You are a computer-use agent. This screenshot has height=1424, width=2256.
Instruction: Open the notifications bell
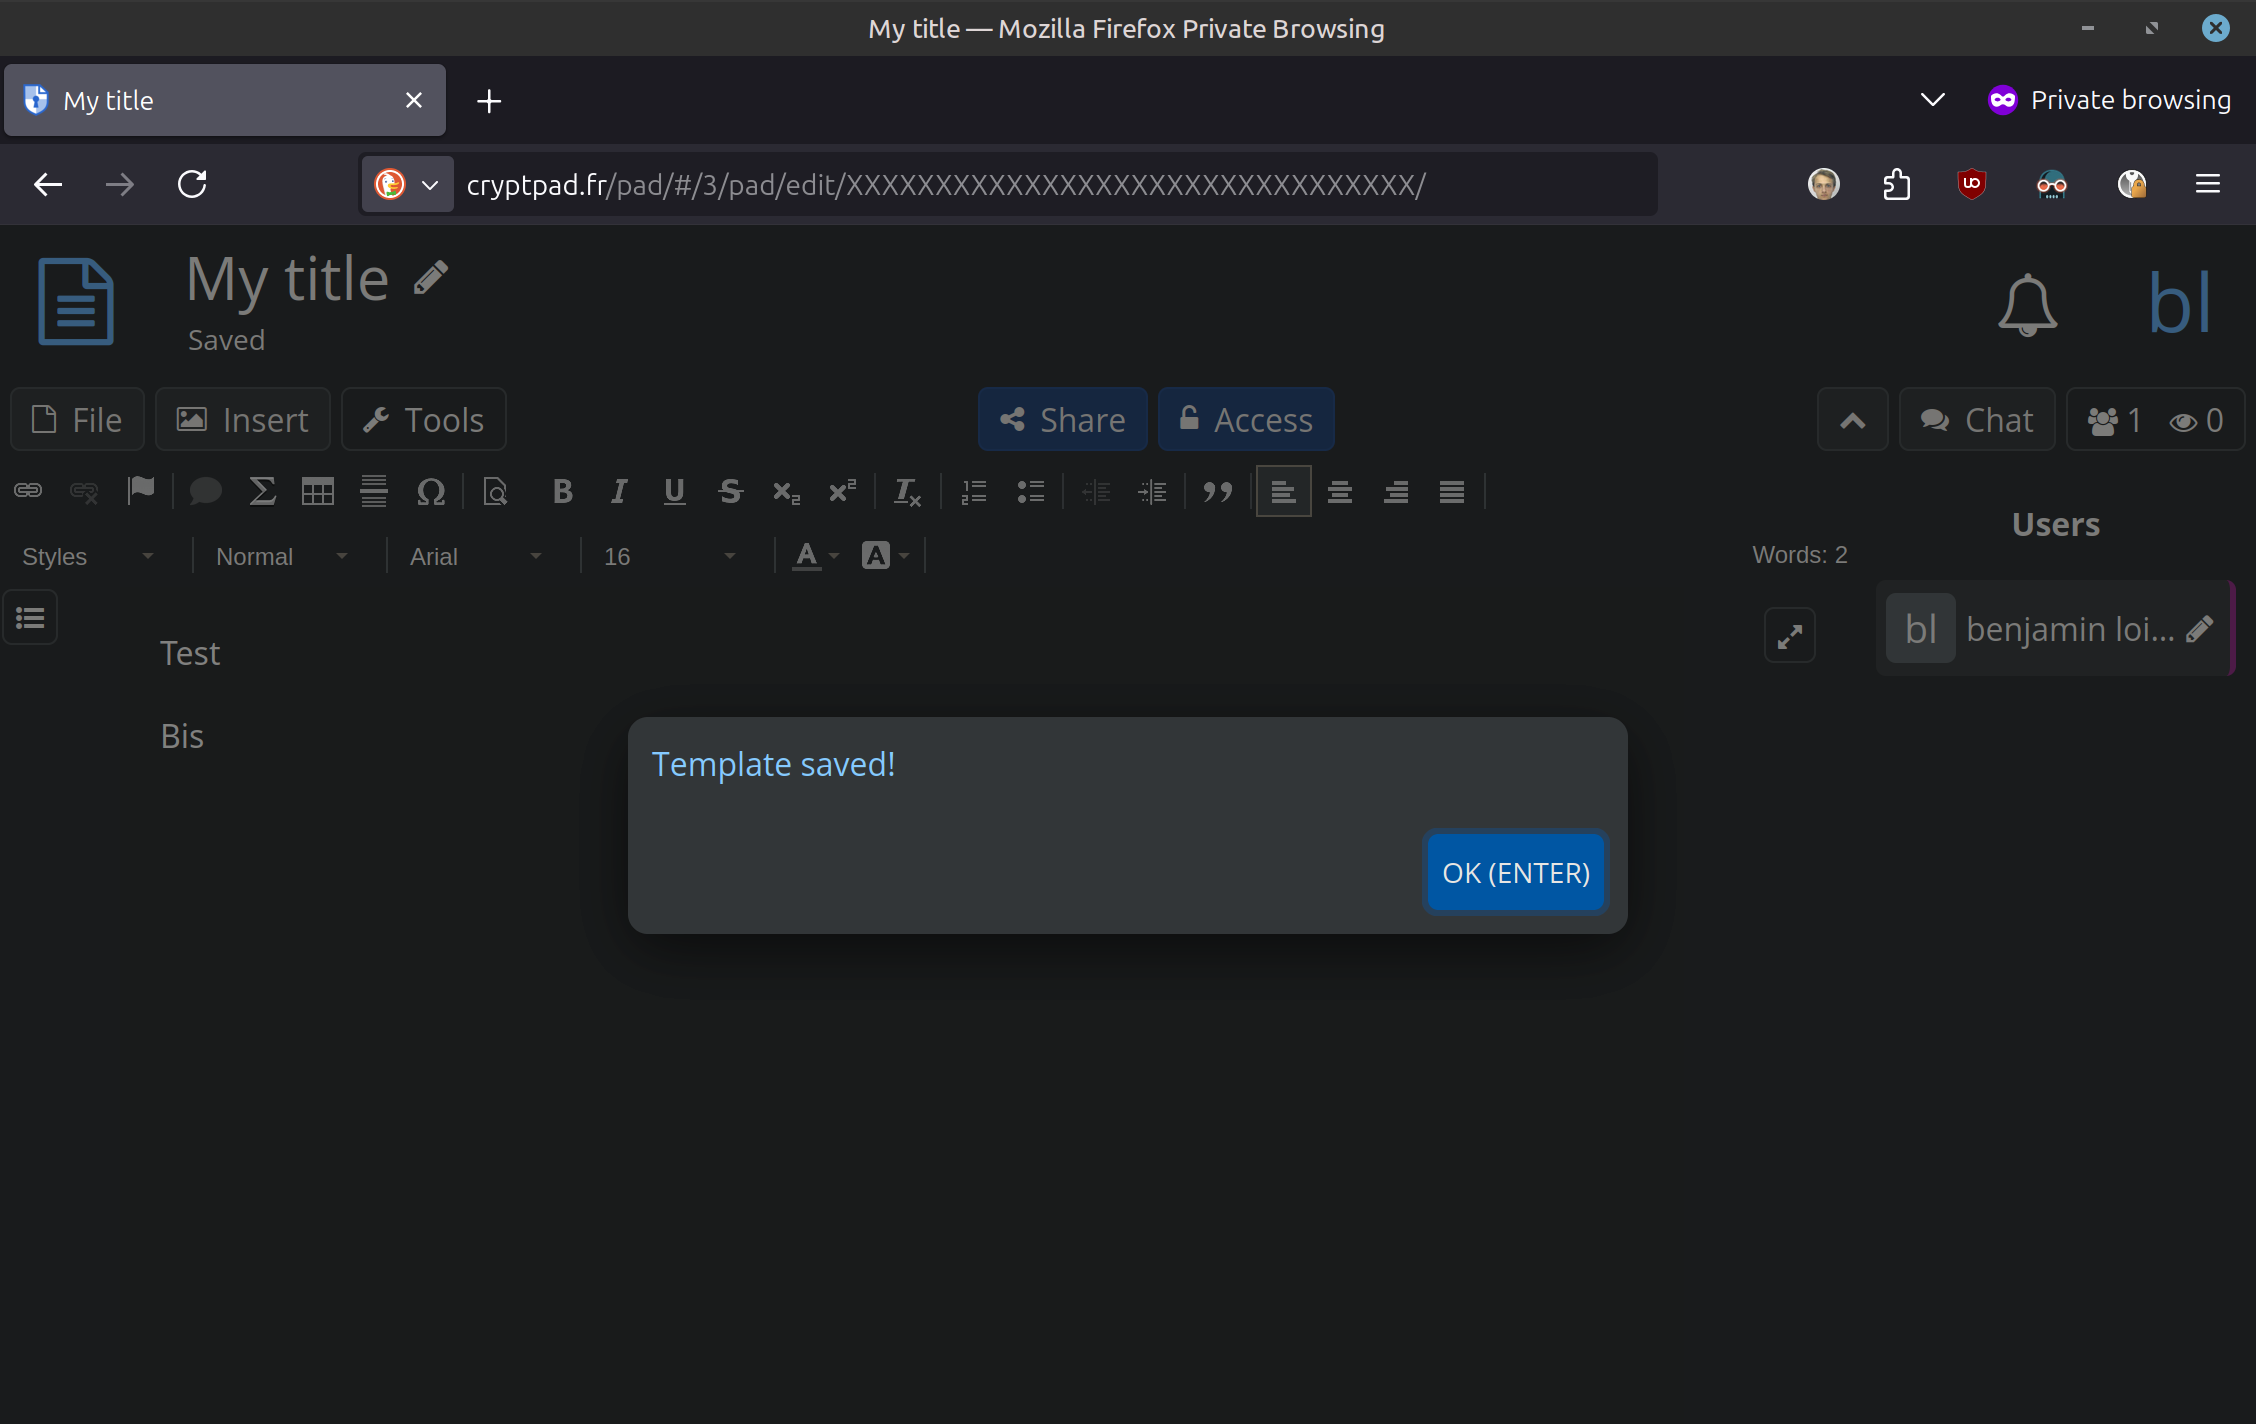coord(2027,304)
